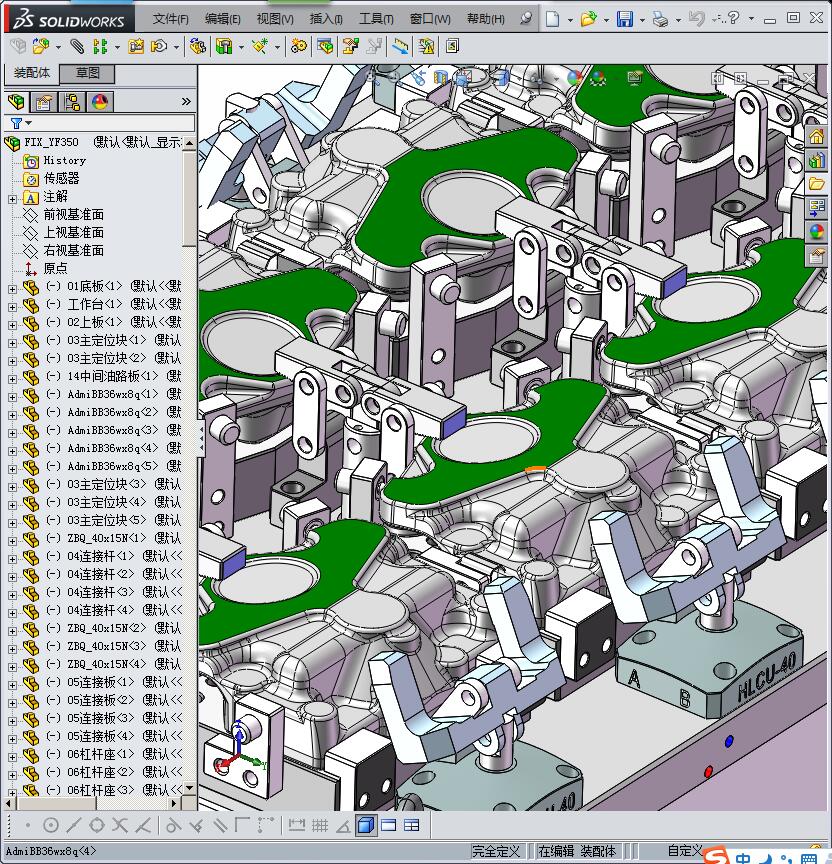Select the Trim Entities tool
Screen dimensions: 832x864
coord(120,825)
